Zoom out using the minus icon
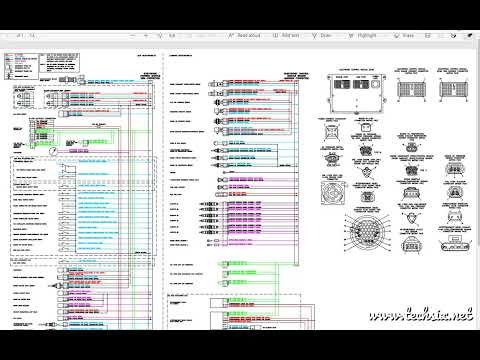This screenshot has width=480, height=360. 133,35
